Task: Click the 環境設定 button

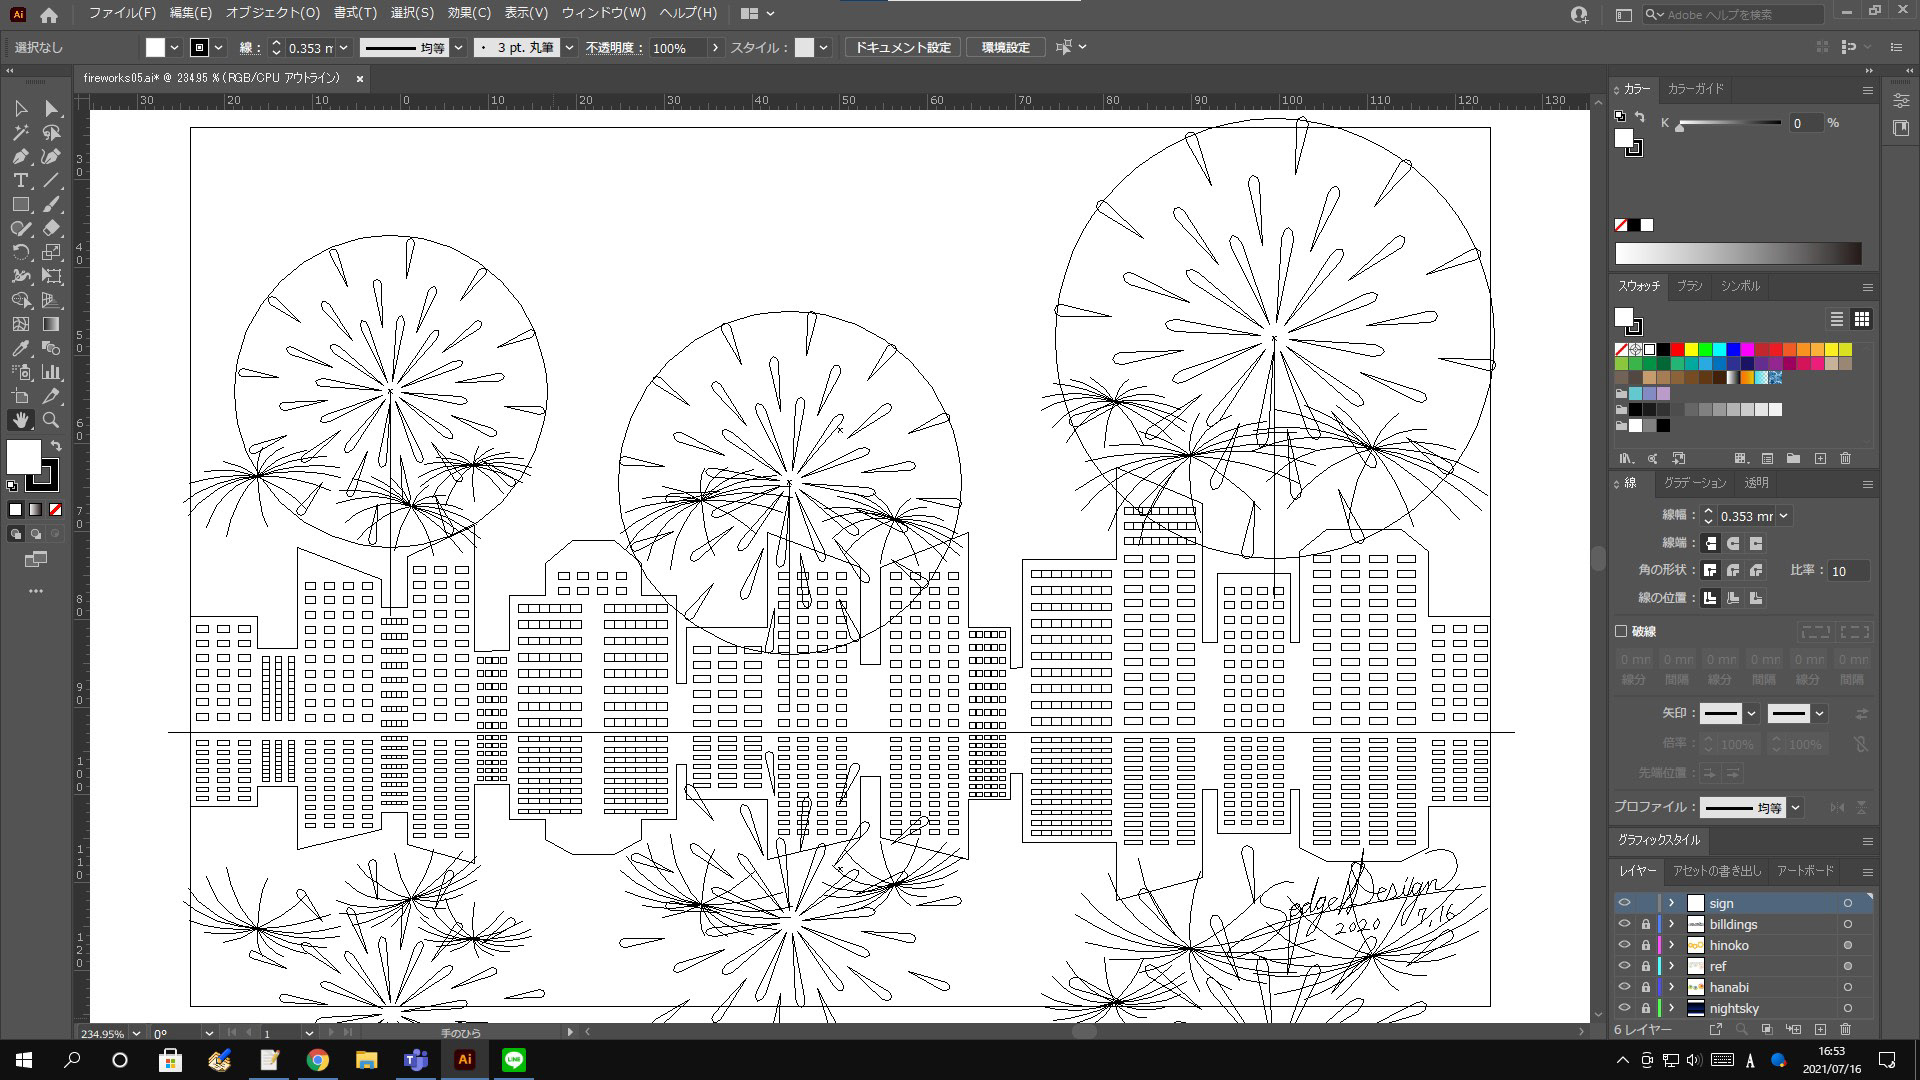Action: tap(1005, 48)
